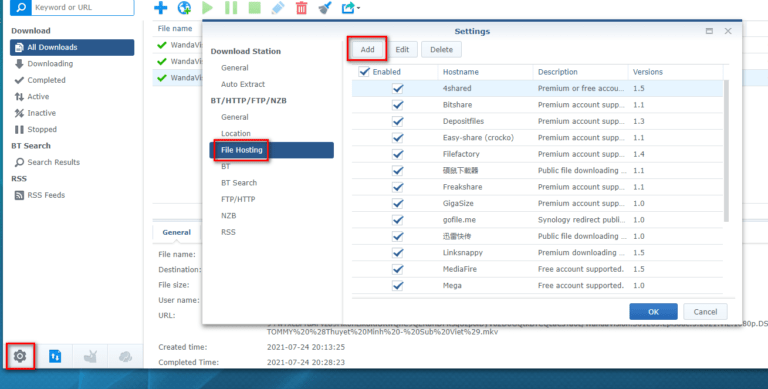This screenshot has height=389, width=768.
Task: Confirm settings with OK button
Action: tap(653, 312)
